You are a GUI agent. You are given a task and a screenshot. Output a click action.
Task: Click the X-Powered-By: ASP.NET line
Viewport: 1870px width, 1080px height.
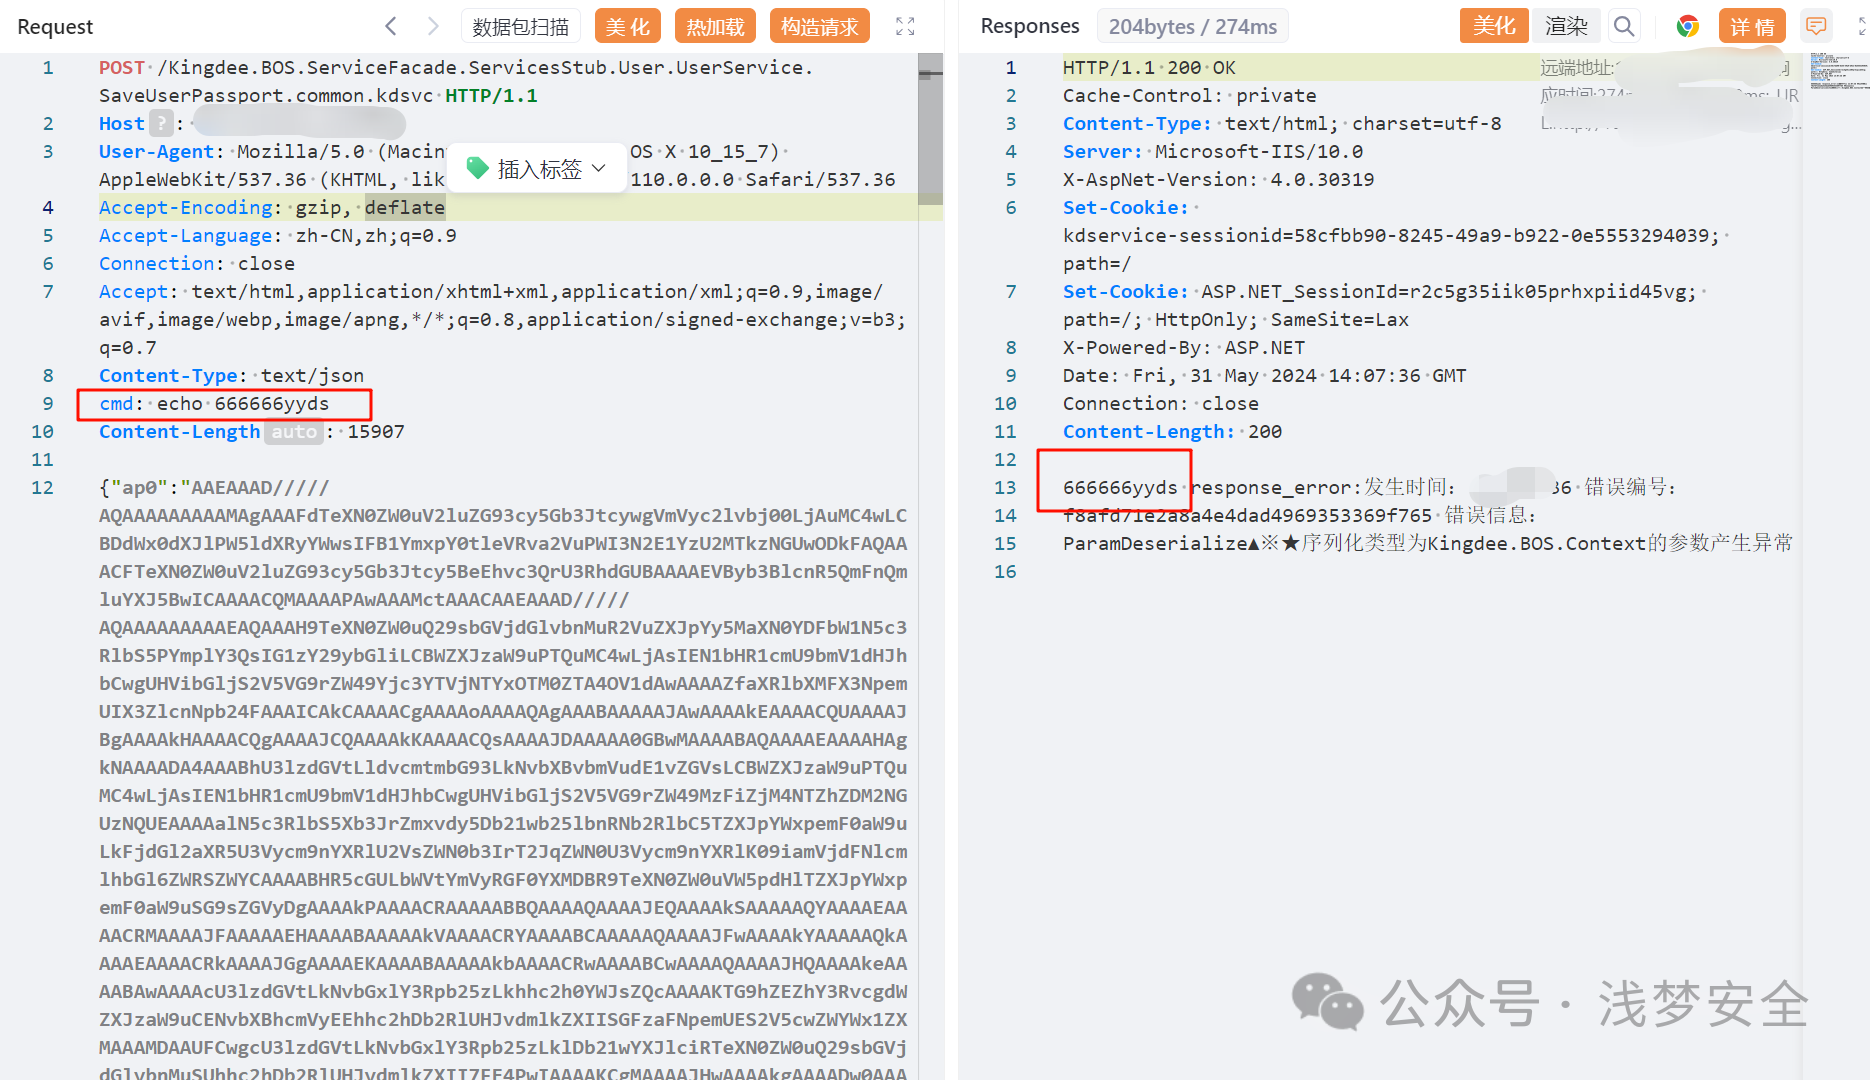point(1184,348)
